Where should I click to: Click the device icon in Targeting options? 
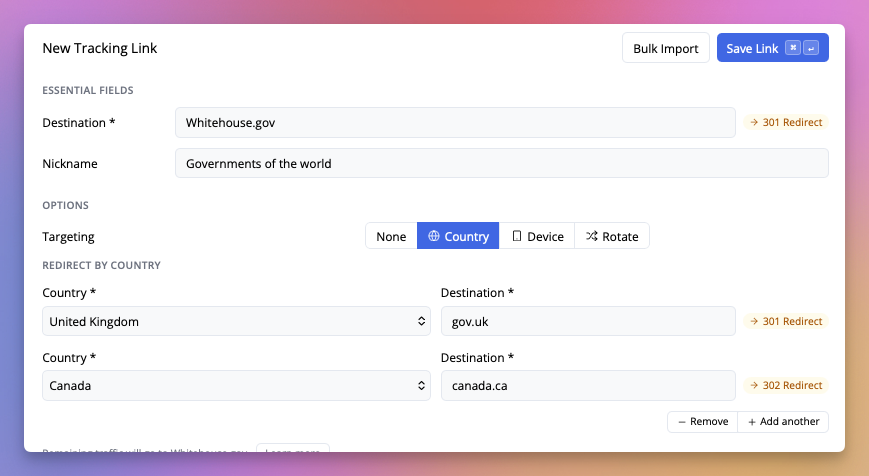[x=517, y=236]
